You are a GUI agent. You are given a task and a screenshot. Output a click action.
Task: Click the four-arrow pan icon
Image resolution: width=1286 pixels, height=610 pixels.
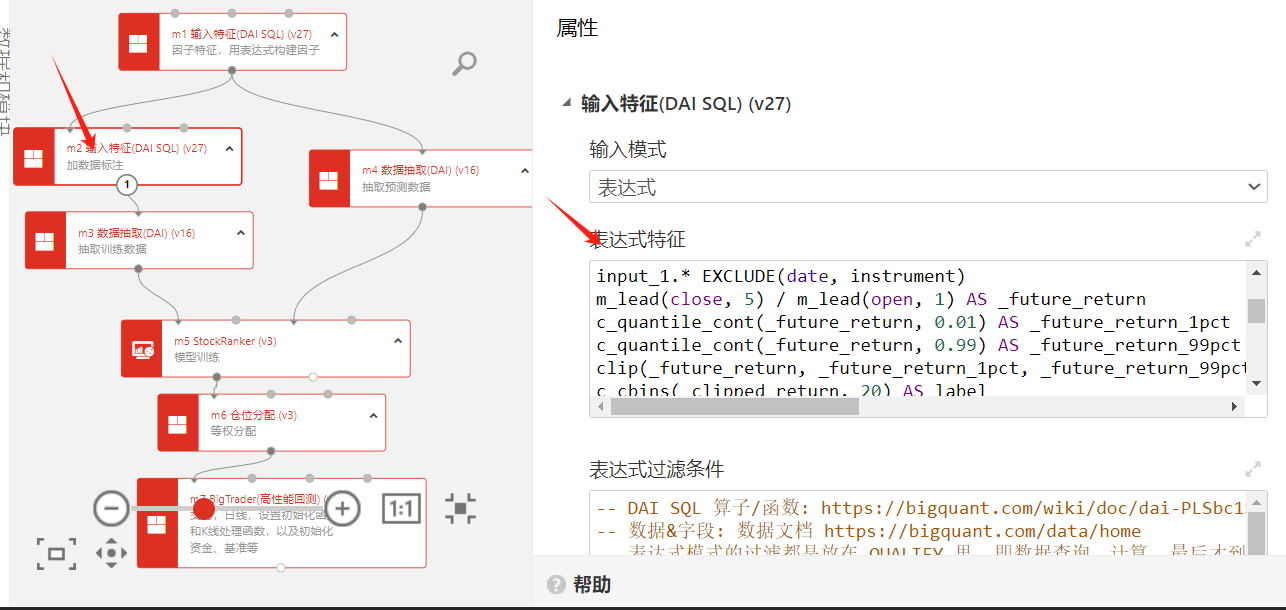coord(111,552)
